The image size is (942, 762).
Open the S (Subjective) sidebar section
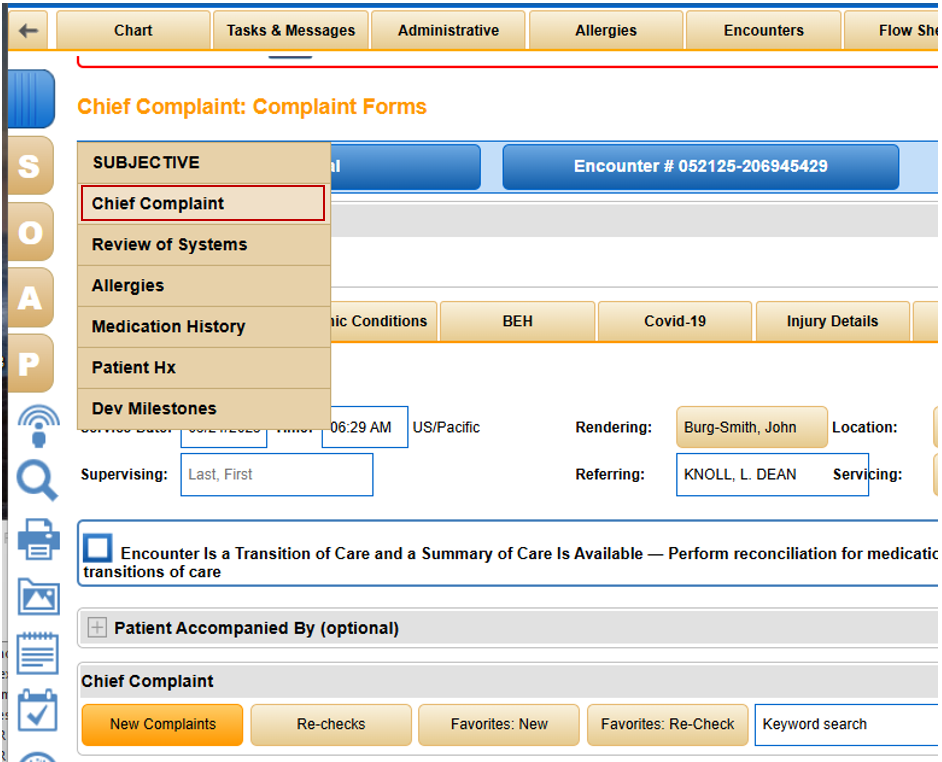(x=30, y=165)
